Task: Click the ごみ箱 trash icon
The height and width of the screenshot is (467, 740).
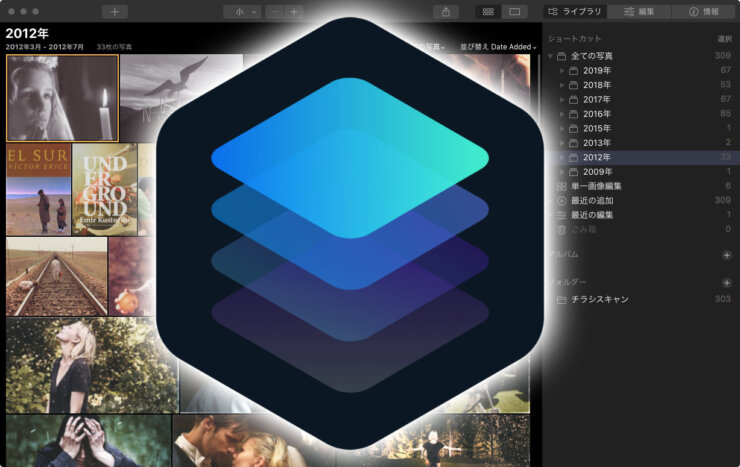Action: pos(562,230)
